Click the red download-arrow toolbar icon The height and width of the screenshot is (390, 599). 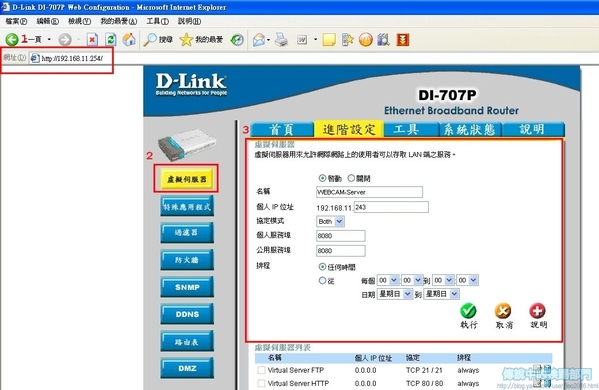[x=403, y=40]
